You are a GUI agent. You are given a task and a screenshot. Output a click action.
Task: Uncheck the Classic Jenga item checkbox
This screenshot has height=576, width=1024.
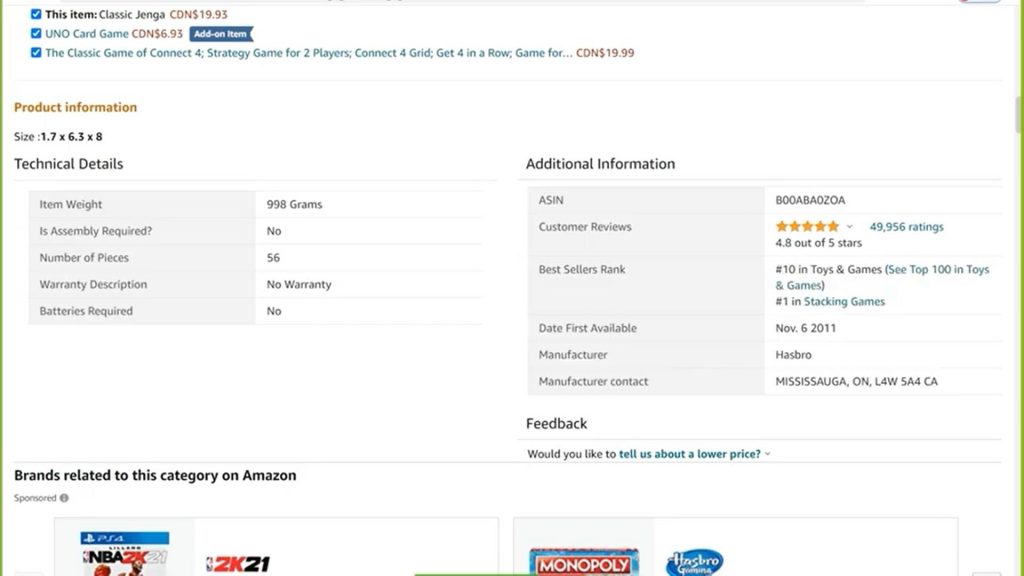tap(36, 14)
